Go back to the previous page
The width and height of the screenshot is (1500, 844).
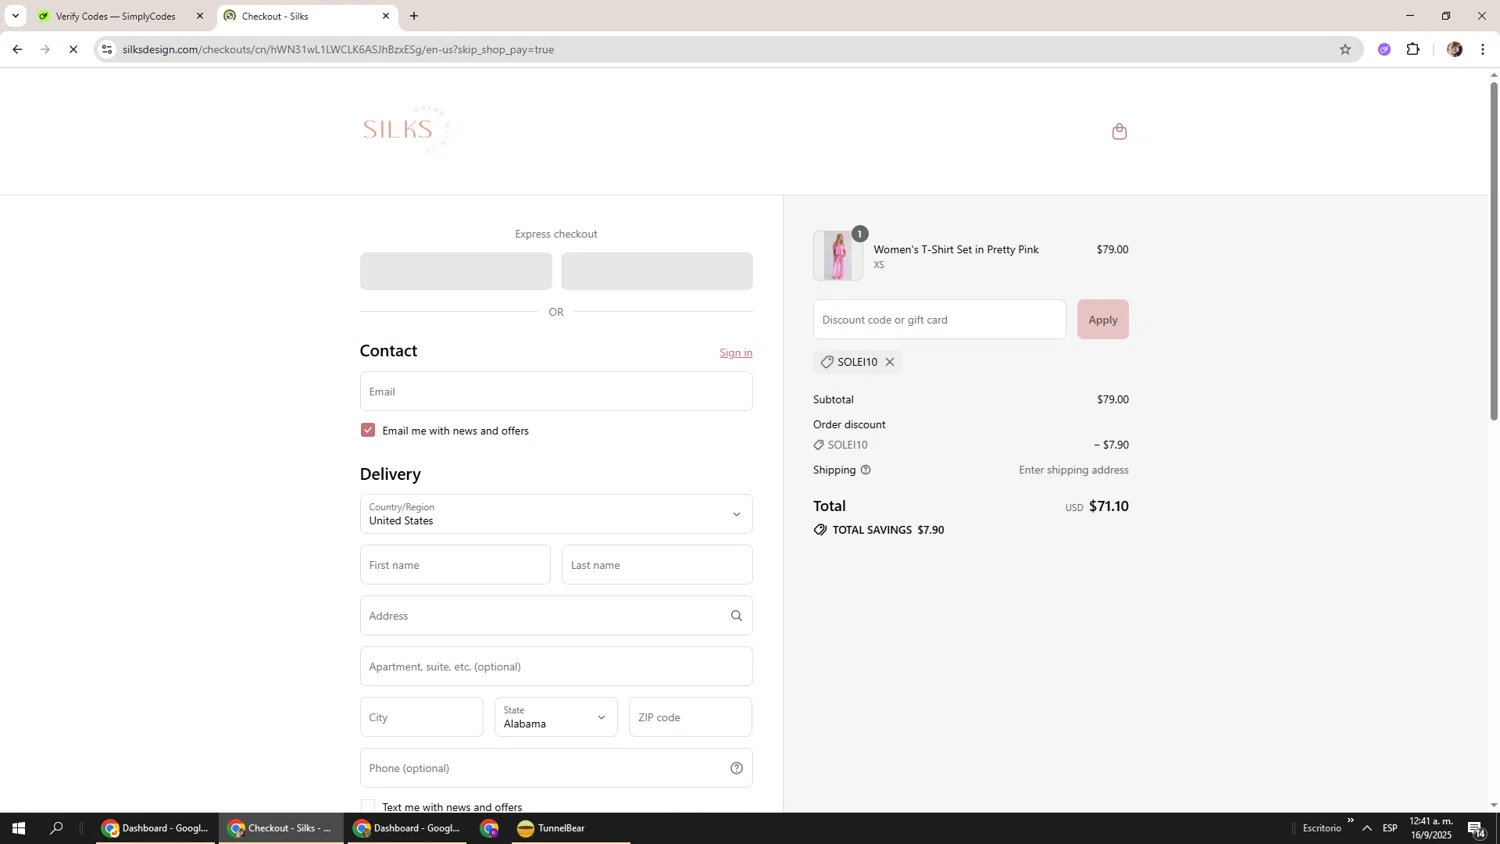(17, 49)
